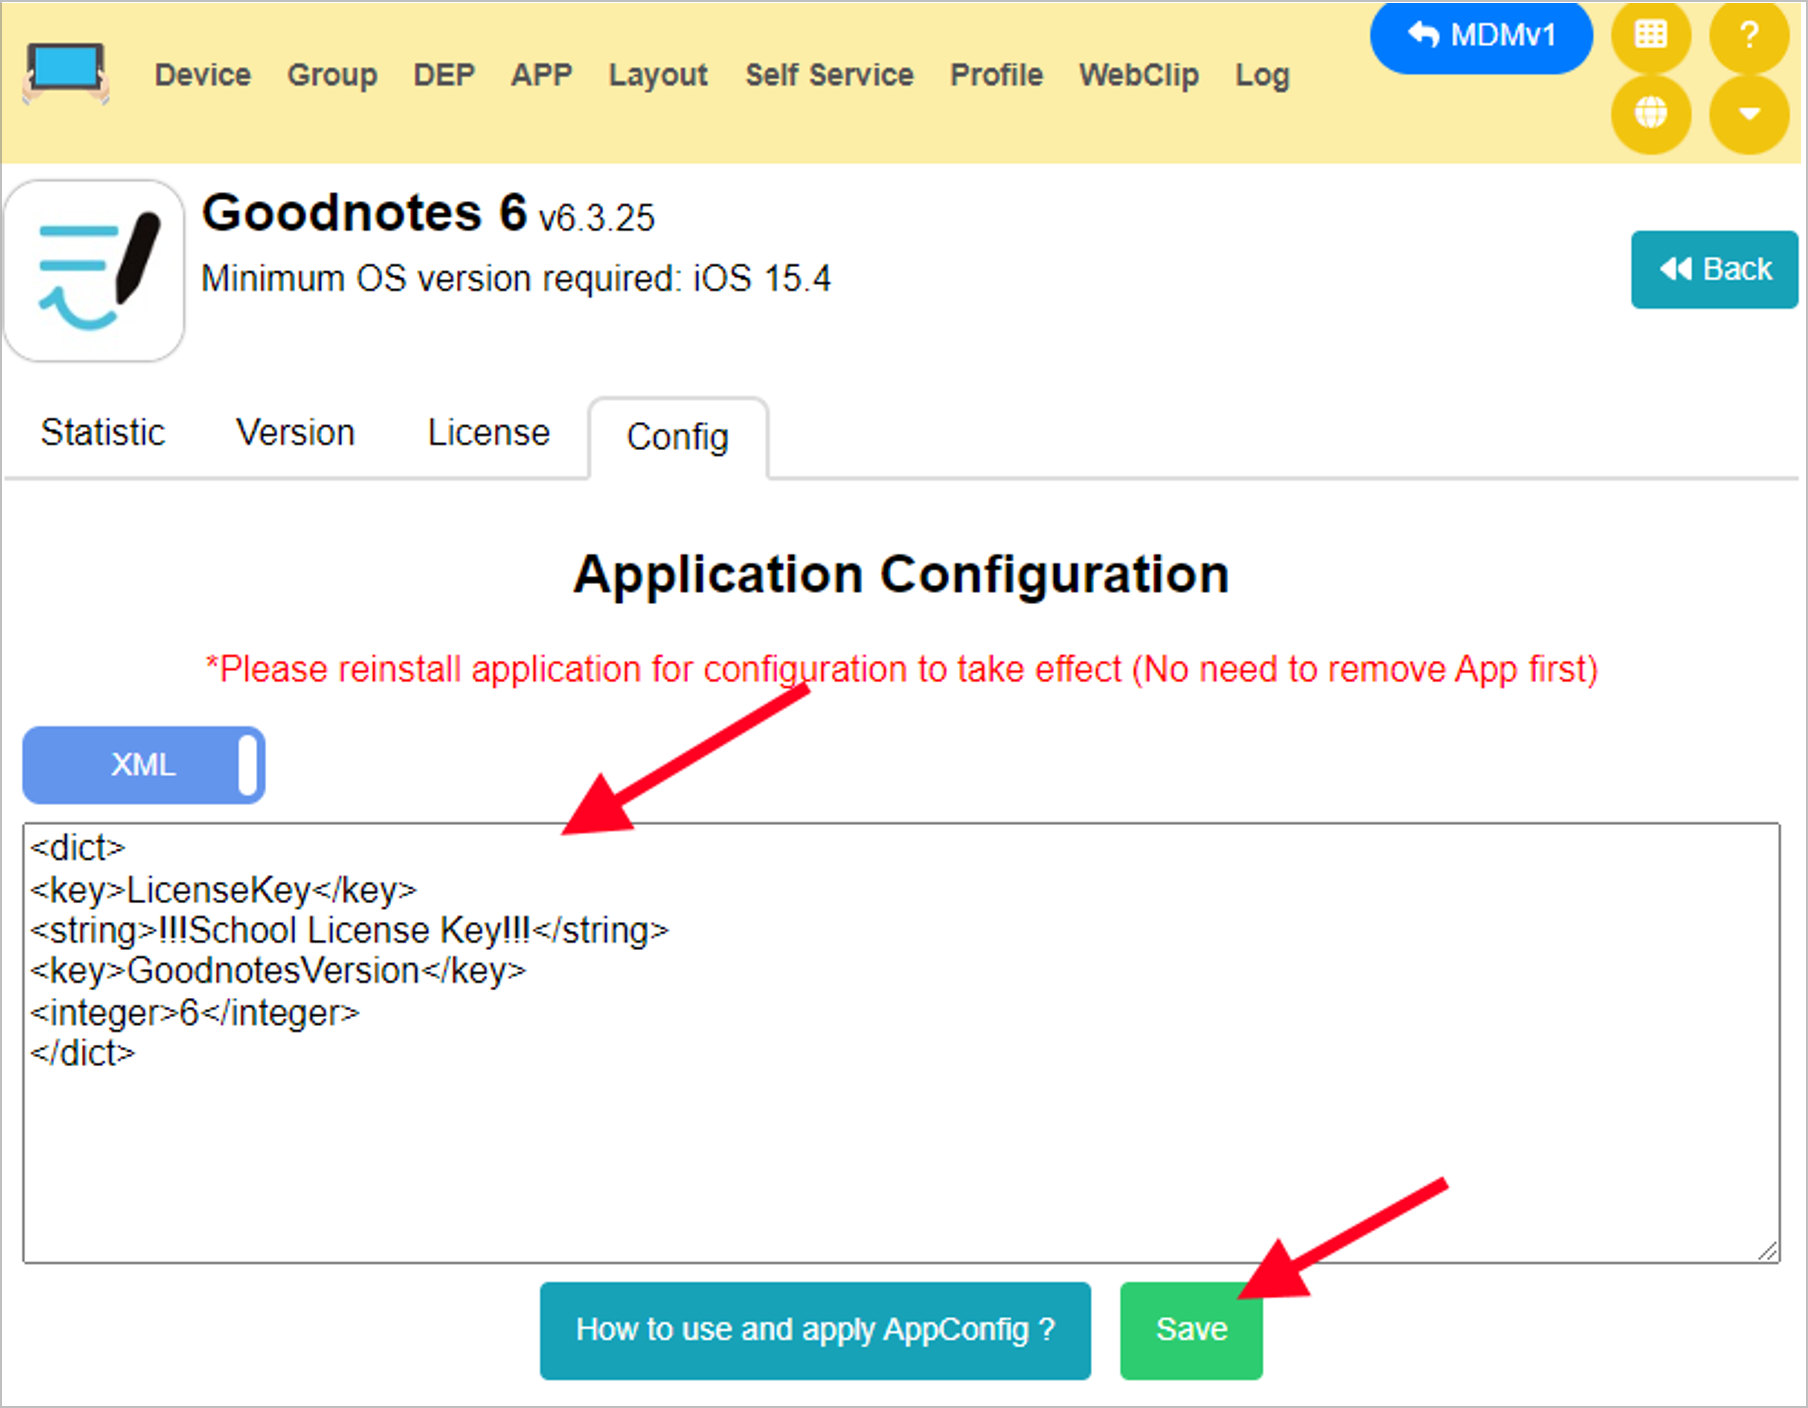Toggle the XML switch
Screen dimensions: 1808x1408
point(142,765)
